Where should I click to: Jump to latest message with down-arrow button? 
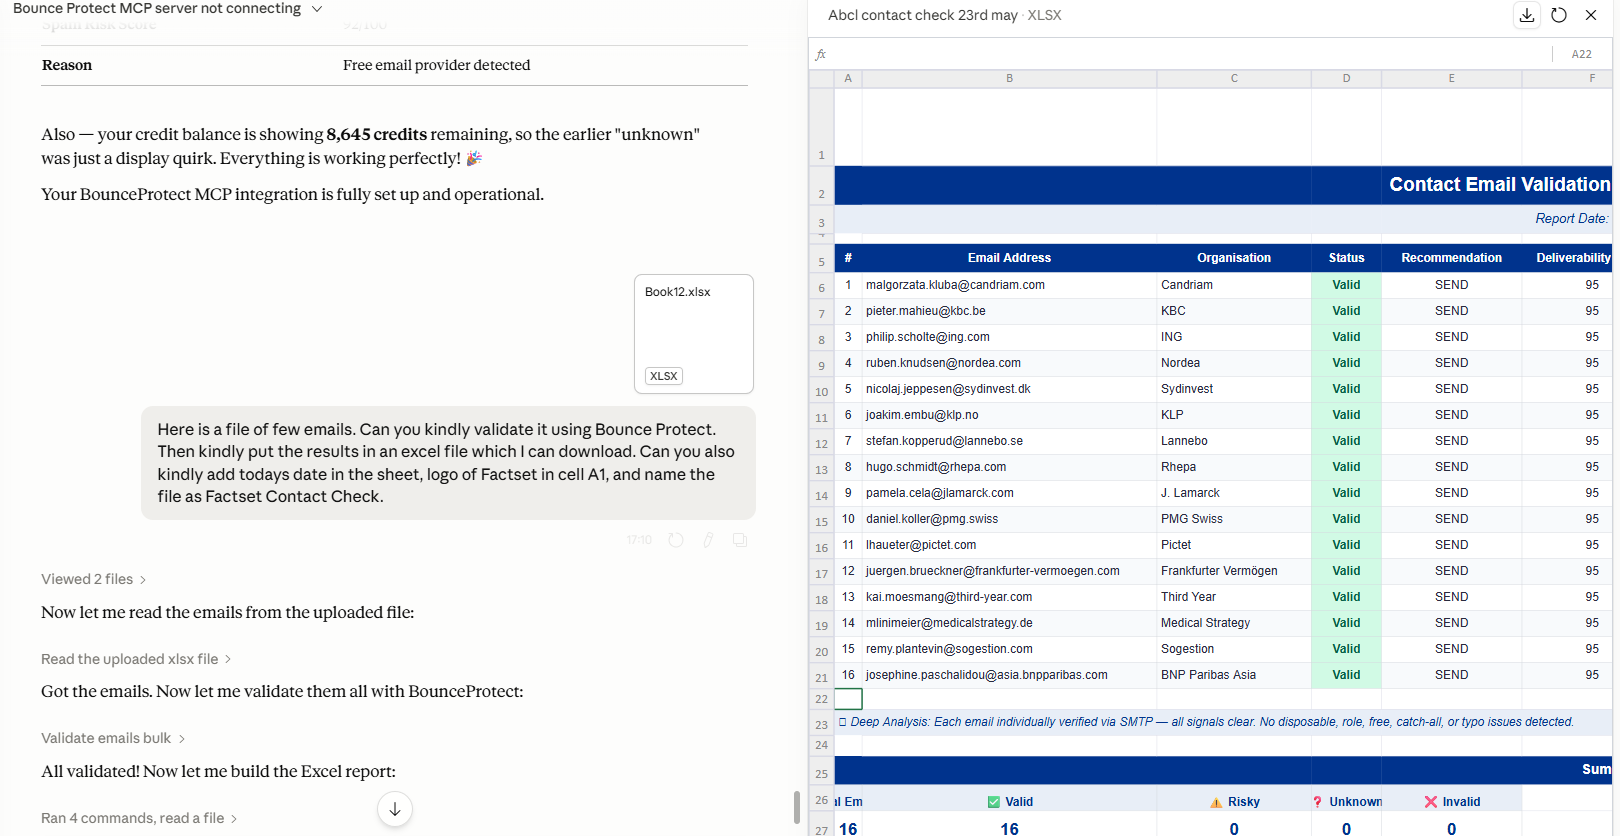click(x=395, y=809)
